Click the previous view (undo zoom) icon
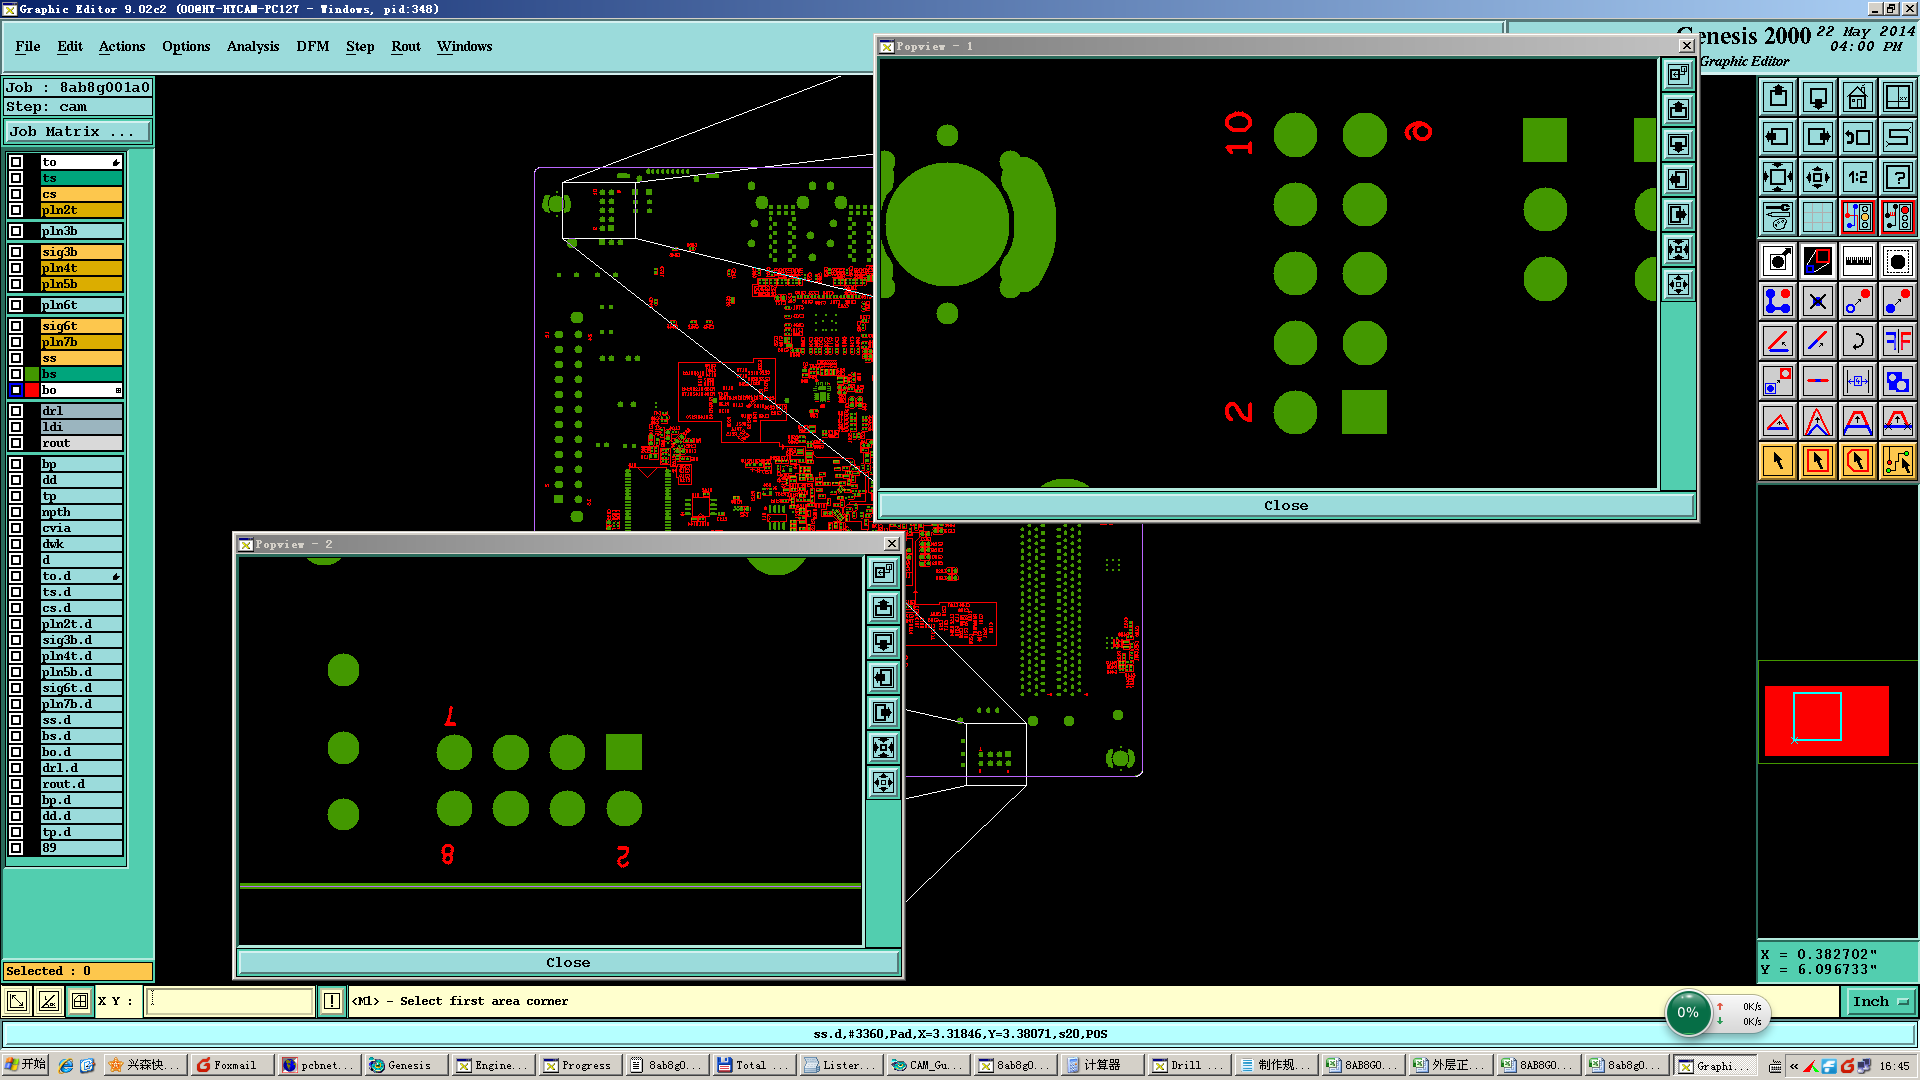Screen dimensions: 1920x1080 [1857, 137]
